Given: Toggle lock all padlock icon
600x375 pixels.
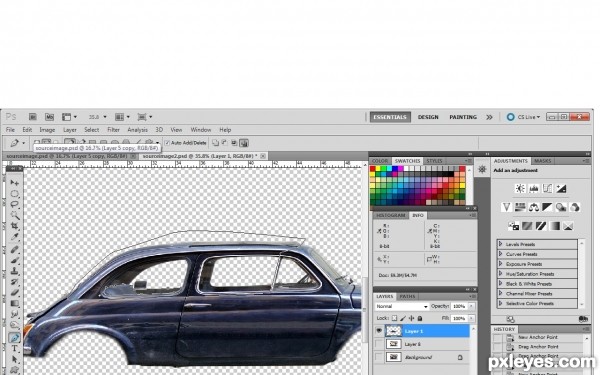Looking at the screenshot, I should 420,318.
